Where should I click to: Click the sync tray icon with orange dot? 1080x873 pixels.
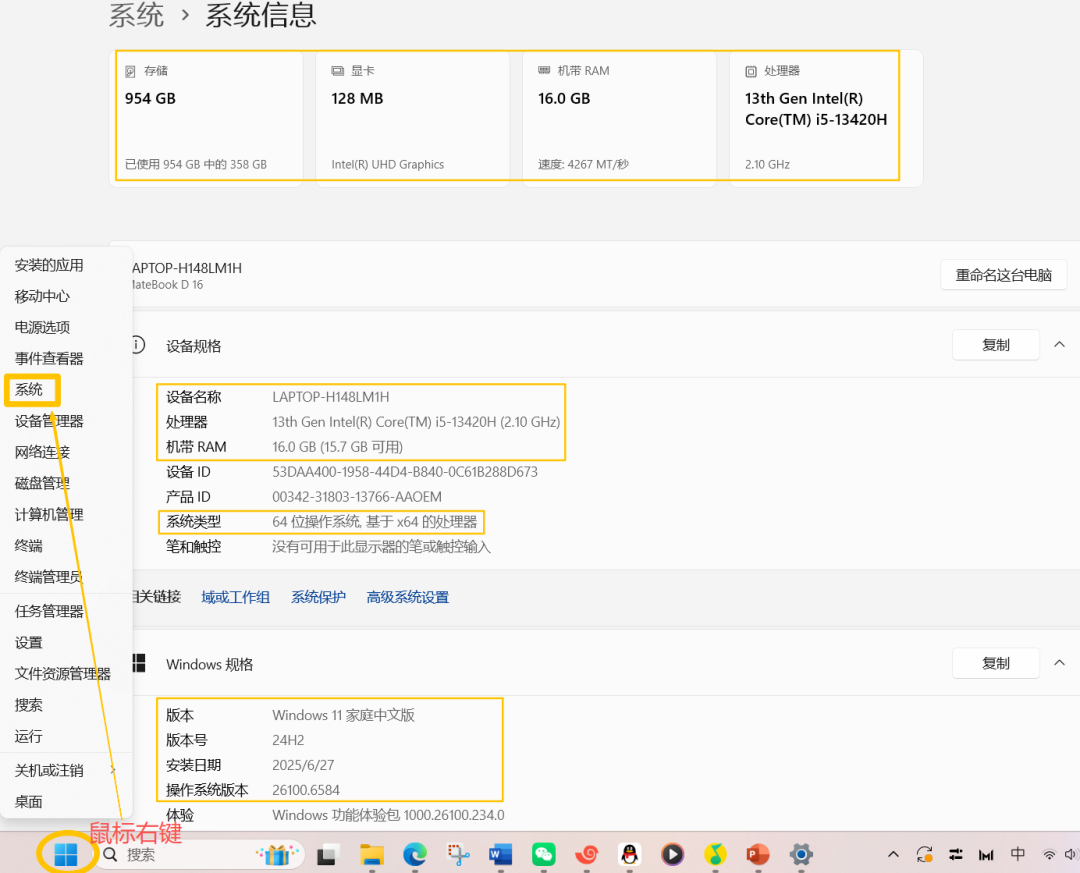click(x=924, y=854)
